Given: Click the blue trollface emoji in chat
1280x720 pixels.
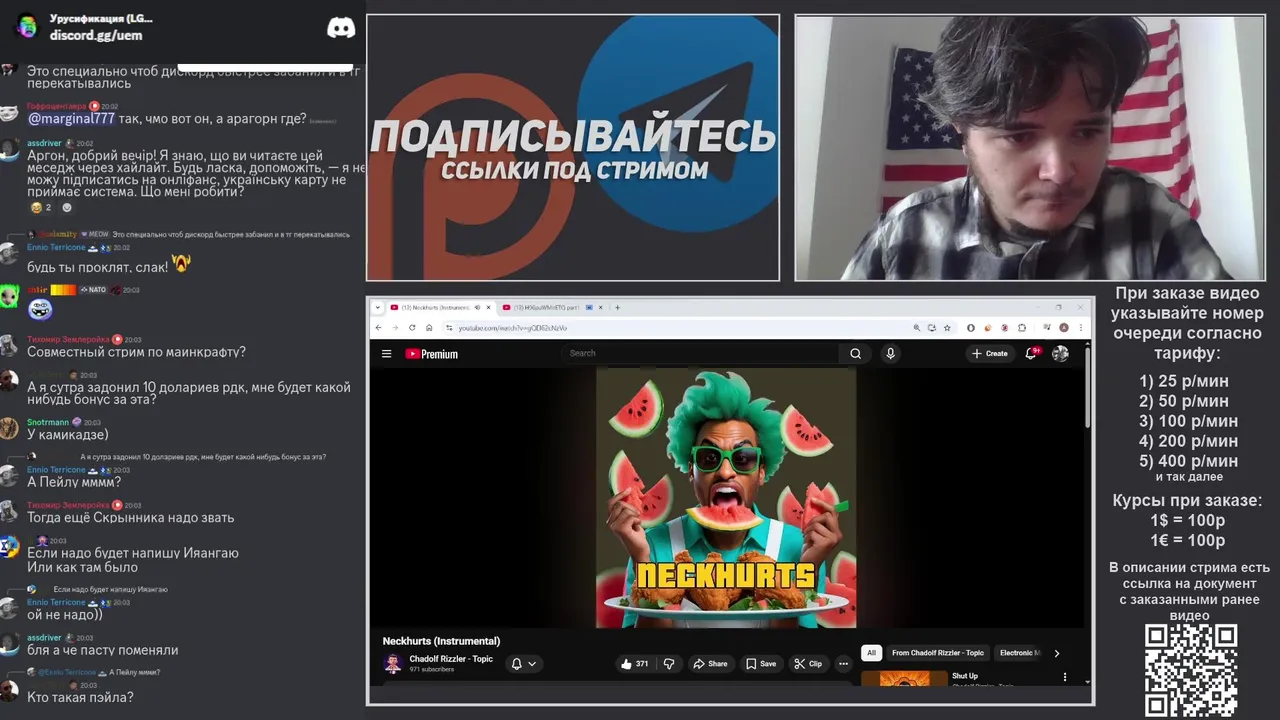Looking at the screenshot, I should click(40, 310).
